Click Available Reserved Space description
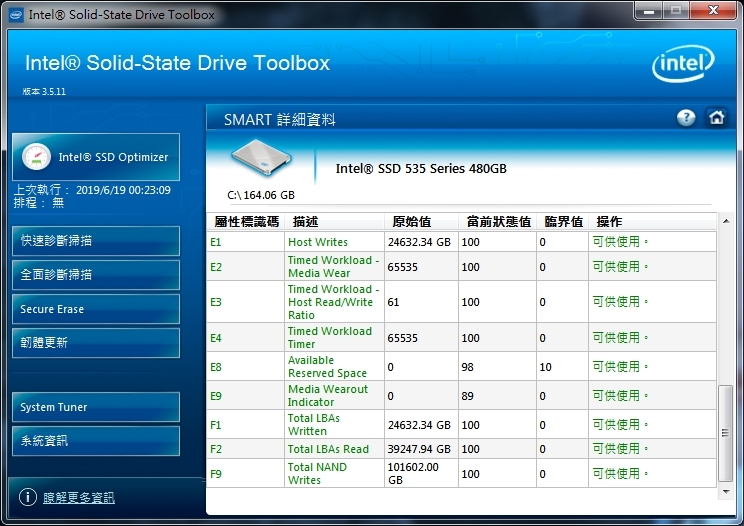 click(327, 367)
